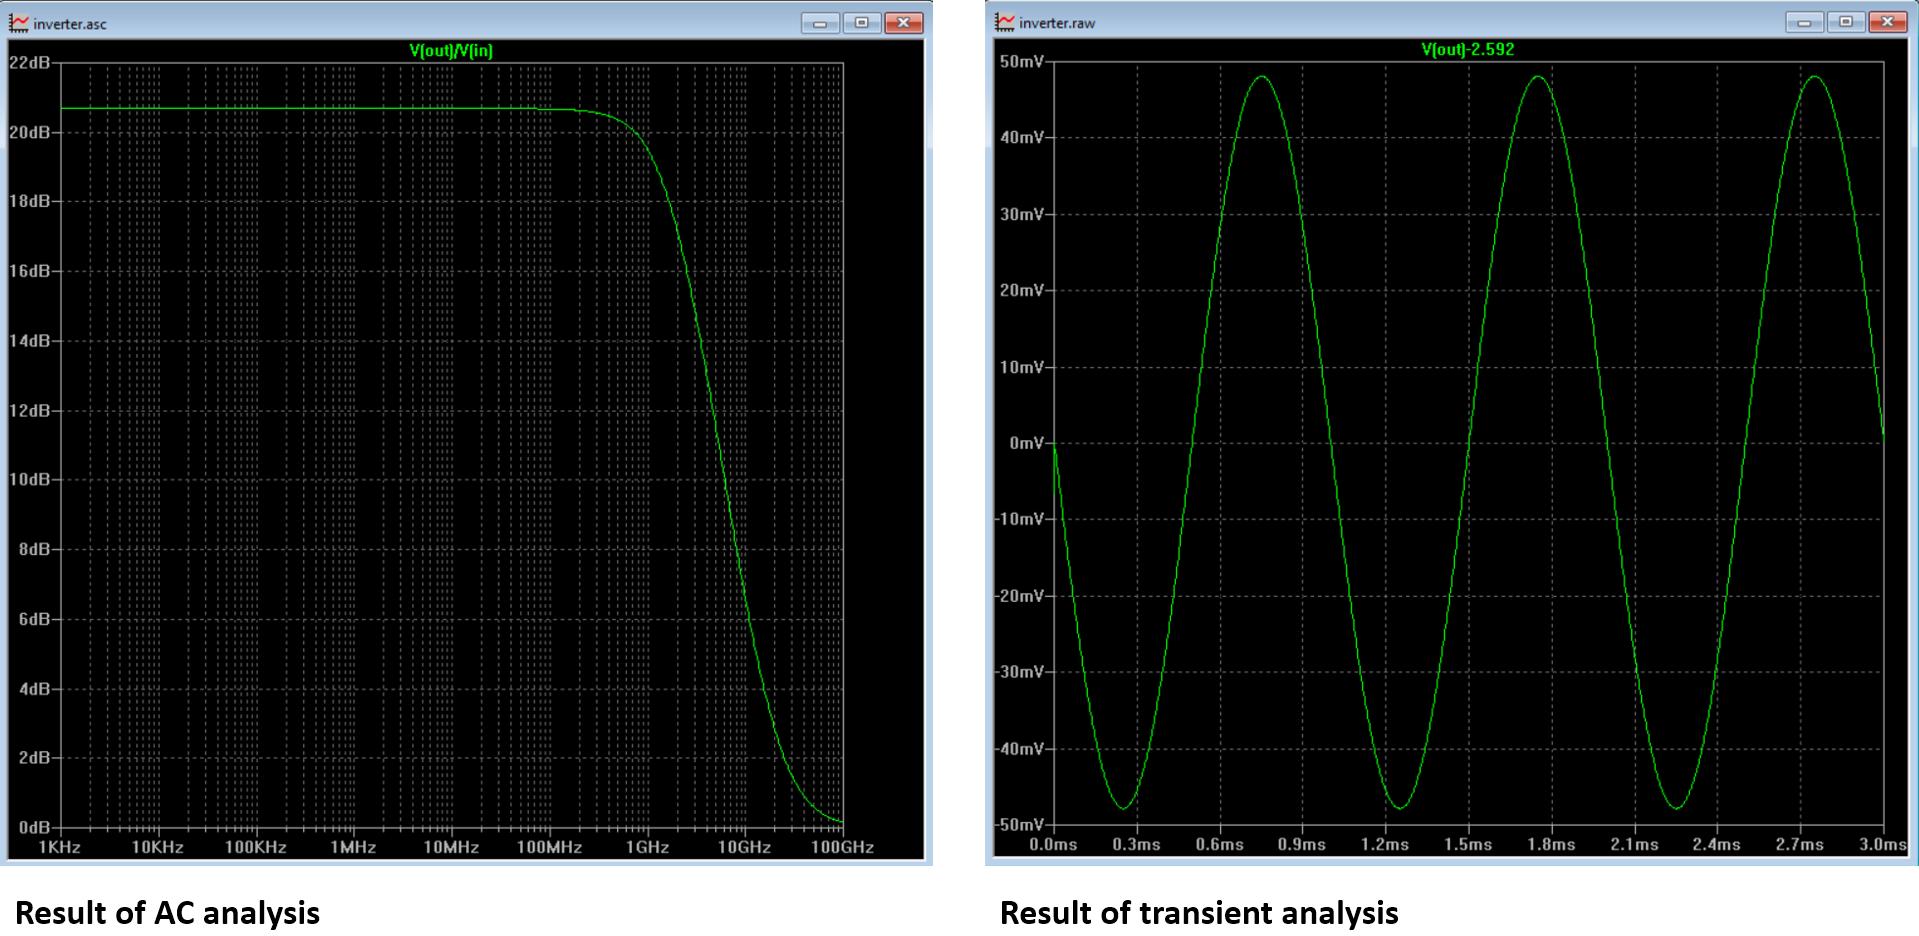Click the 50mV axis label in transient plot
This screenshot has width=1919, height=936.
click(1022, 61)
